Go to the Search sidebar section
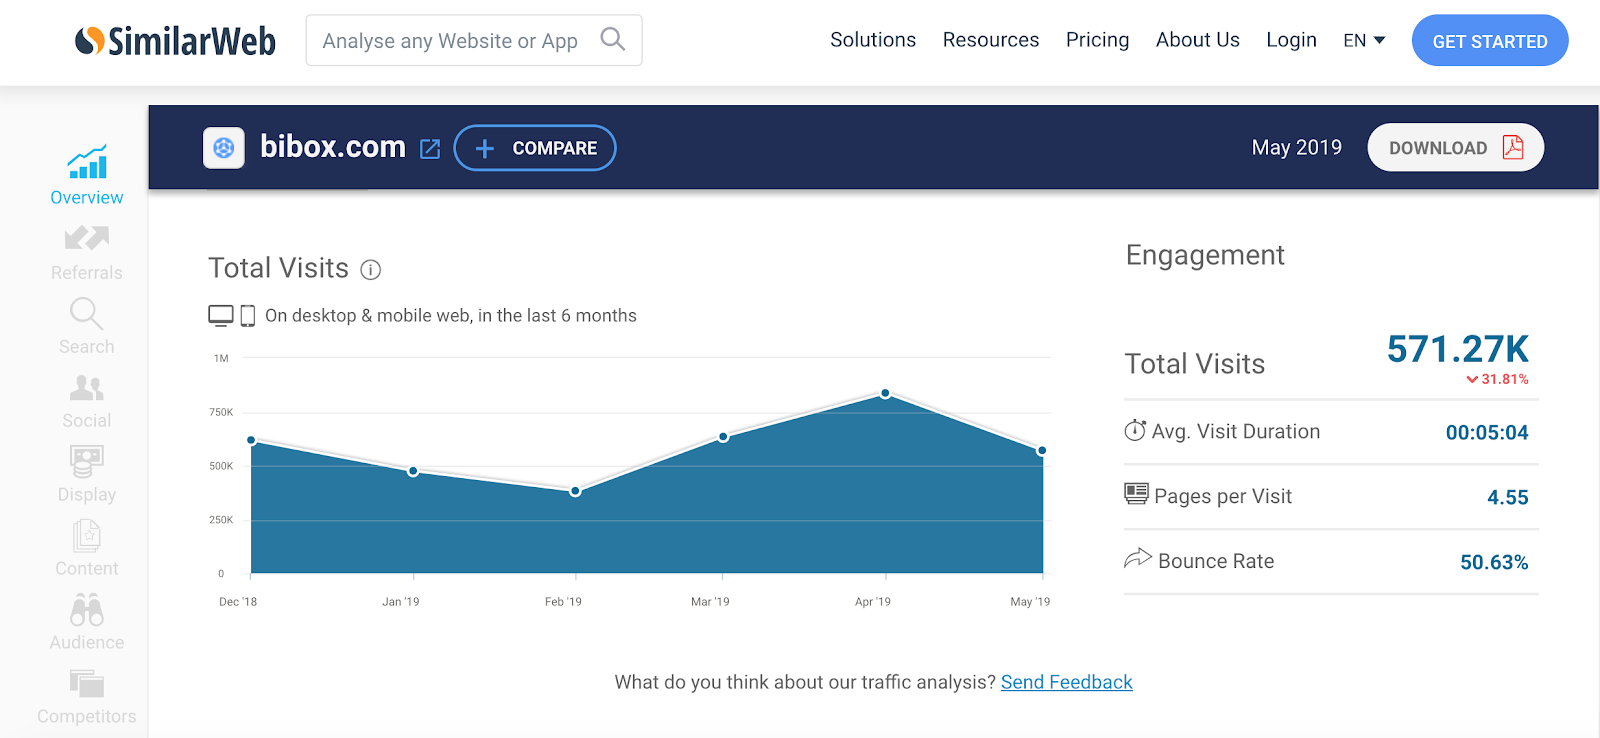 87,327
